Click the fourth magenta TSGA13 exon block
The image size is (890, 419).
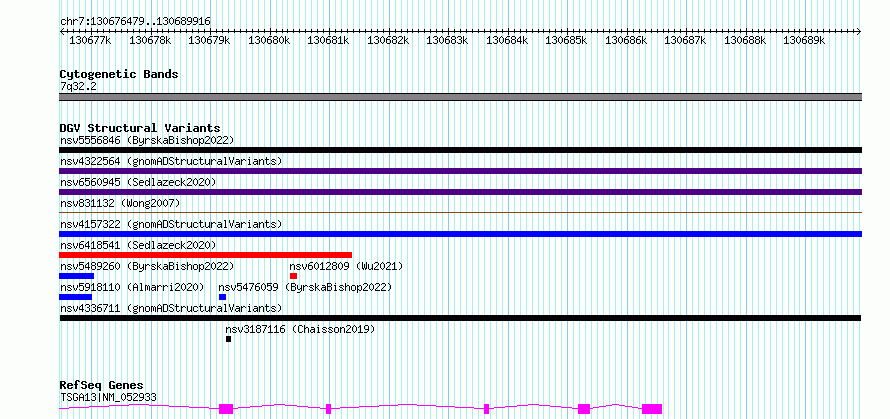click(584, 409)
